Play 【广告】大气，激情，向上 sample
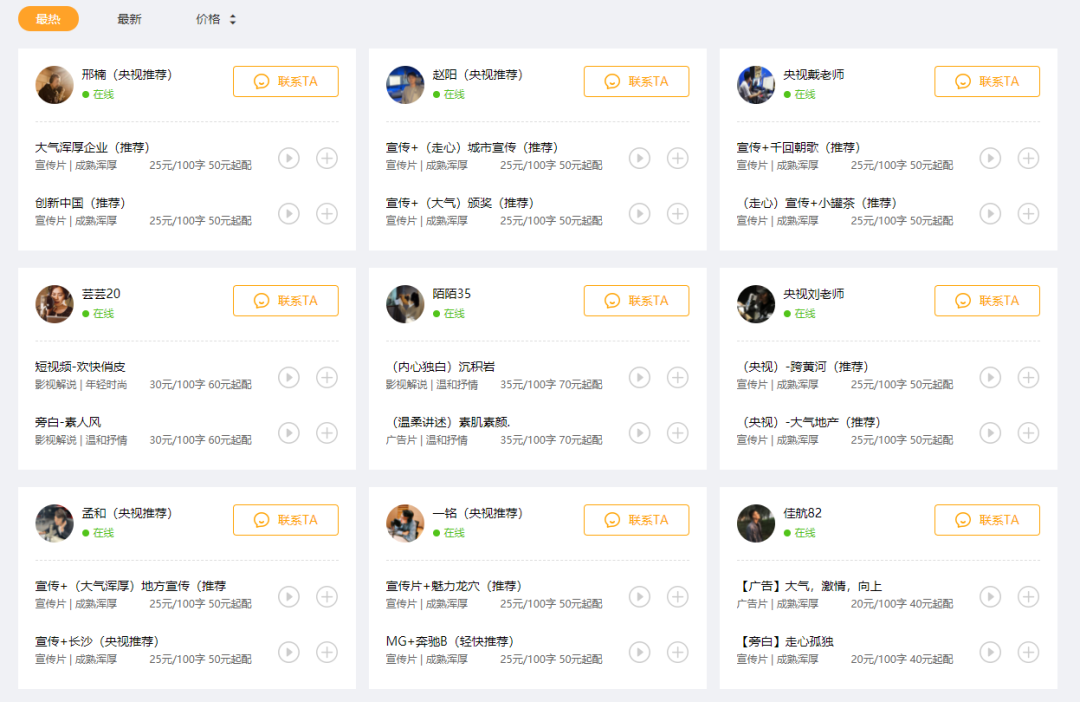This screenshot has height=702, width=1080. (x=991, y=596)
